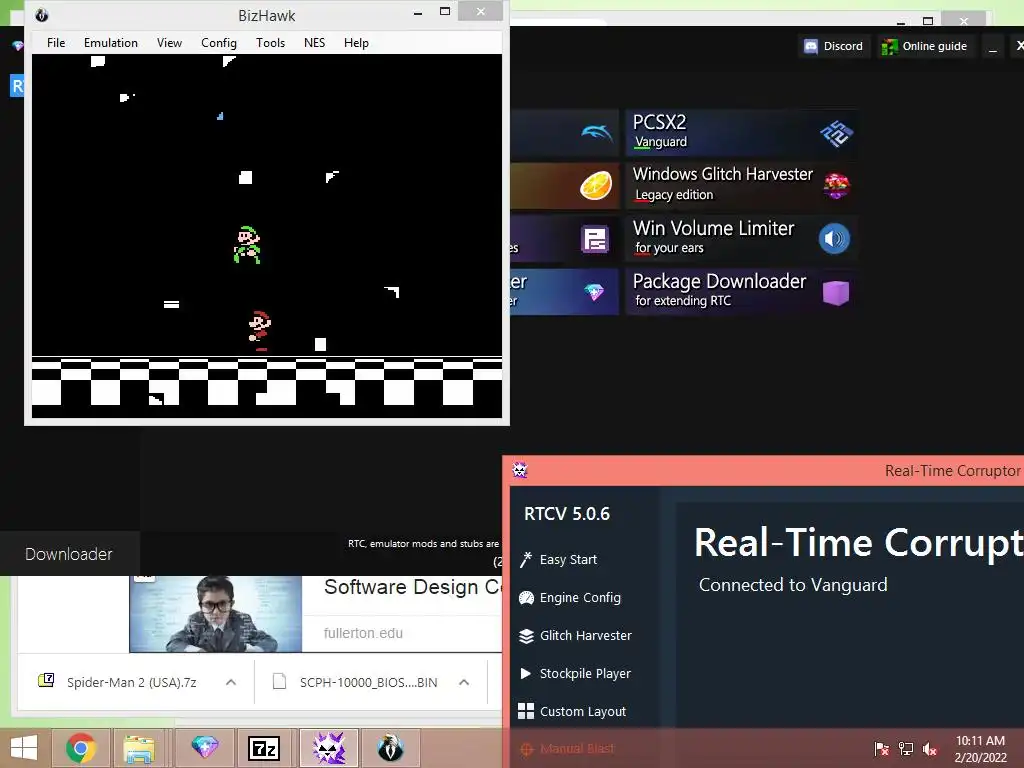The image size is (1024, 768).
Task: Click the Easy Start wand icon
Action: coord(526,560)
